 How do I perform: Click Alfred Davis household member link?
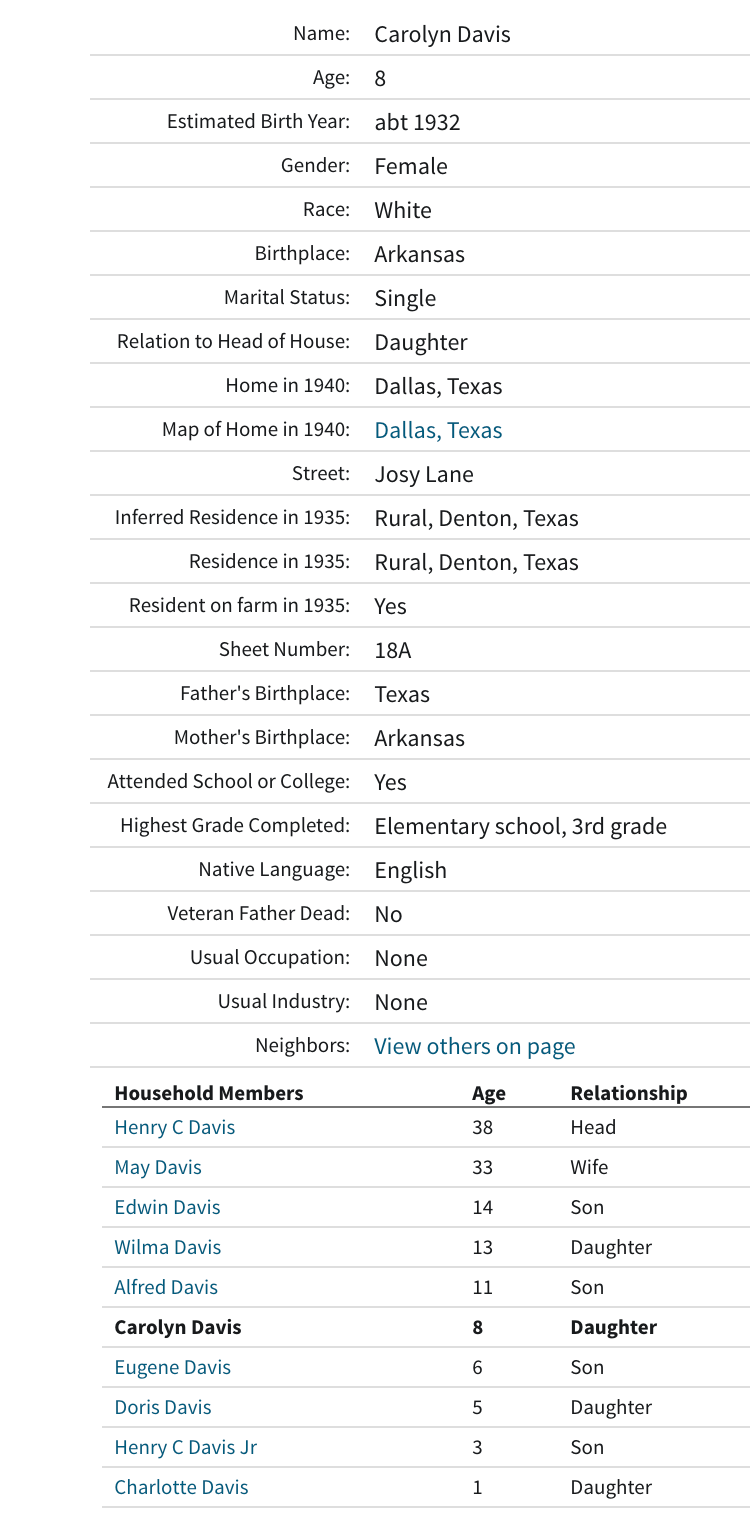pos(166,1287)
